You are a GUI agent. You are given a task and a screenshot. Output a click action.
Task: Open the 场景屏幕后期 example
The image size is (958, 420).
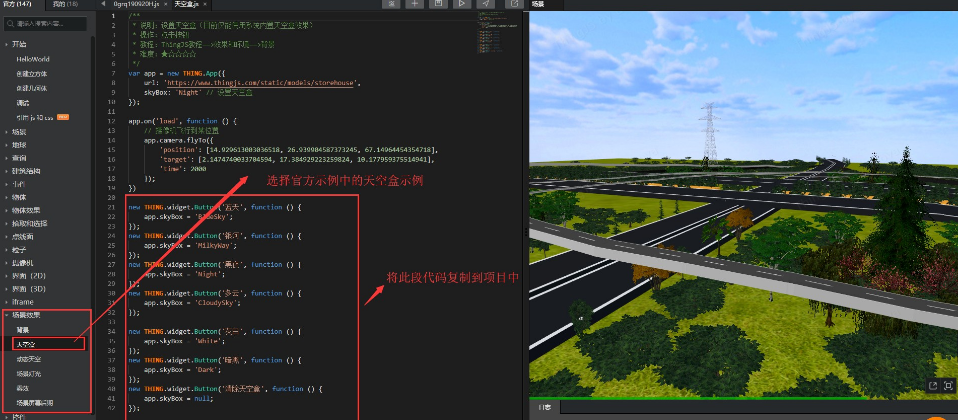(35, 403)
